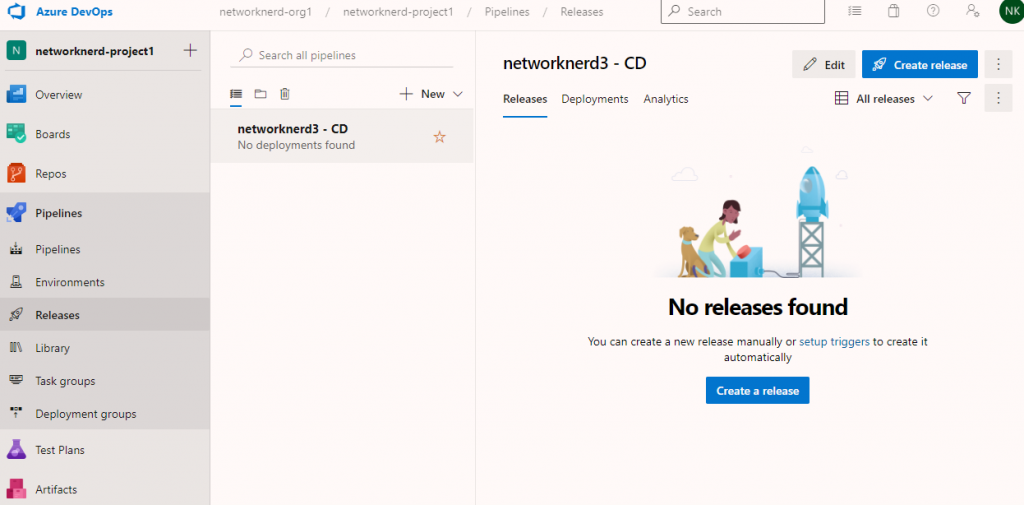Click the Azure DevOps logo icon
Viewport: 1024px width, 505px height.
[x=15, y=11]
